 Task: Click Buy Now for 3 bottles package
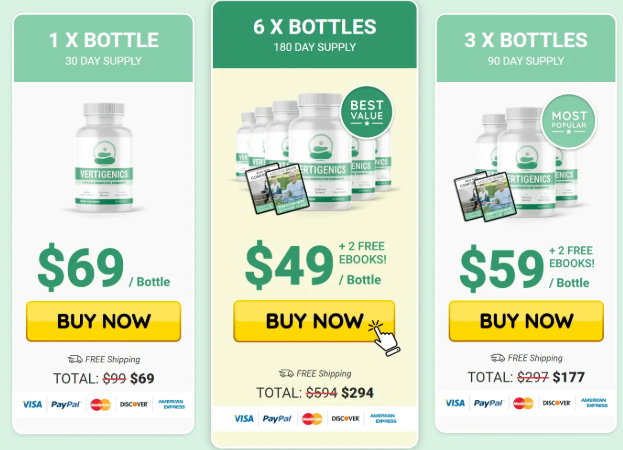(526, 321)
